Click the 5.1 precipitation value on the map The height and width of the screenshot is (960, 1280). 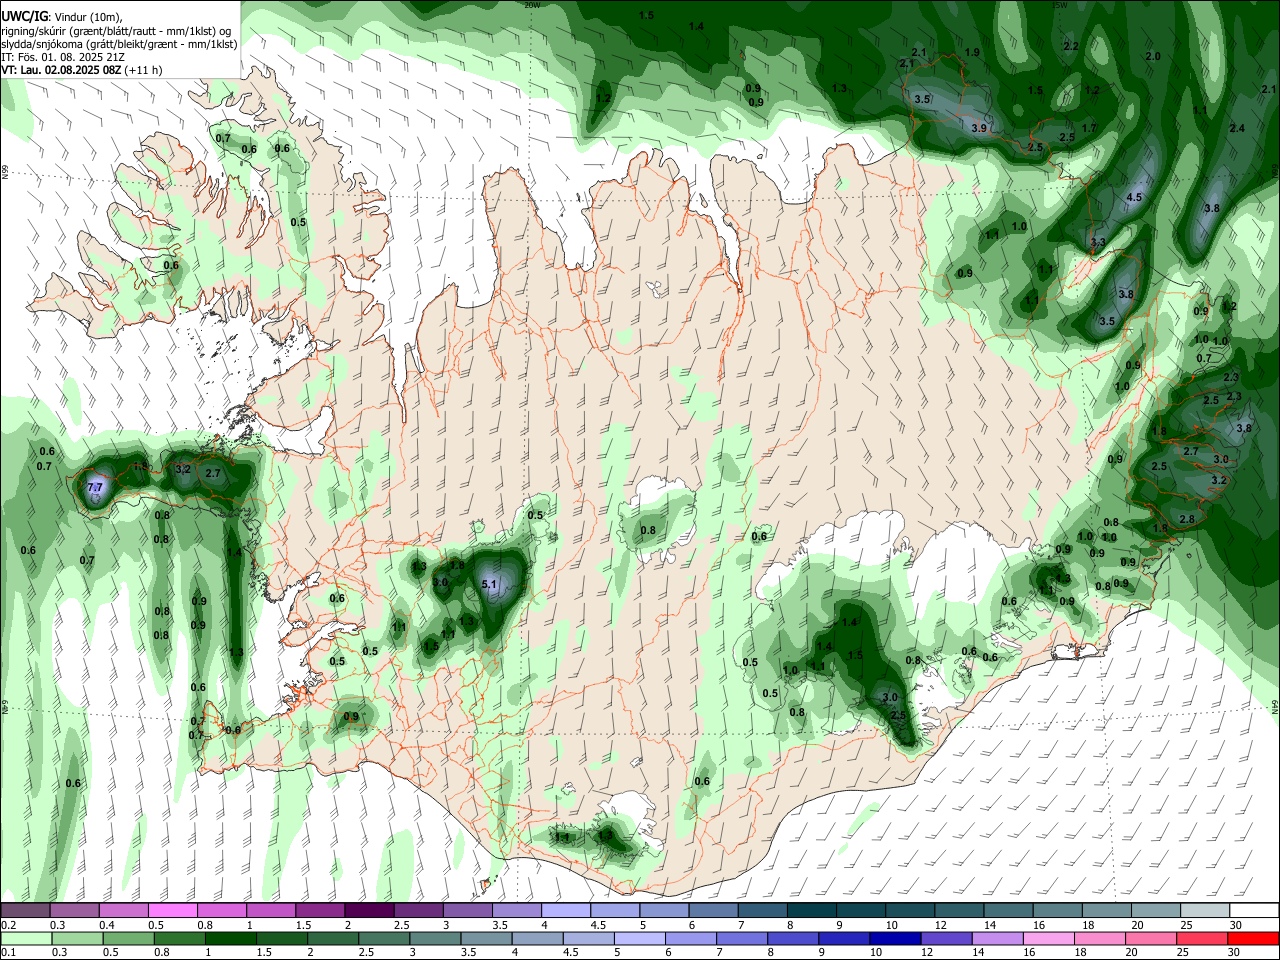(x=489, y=584)
